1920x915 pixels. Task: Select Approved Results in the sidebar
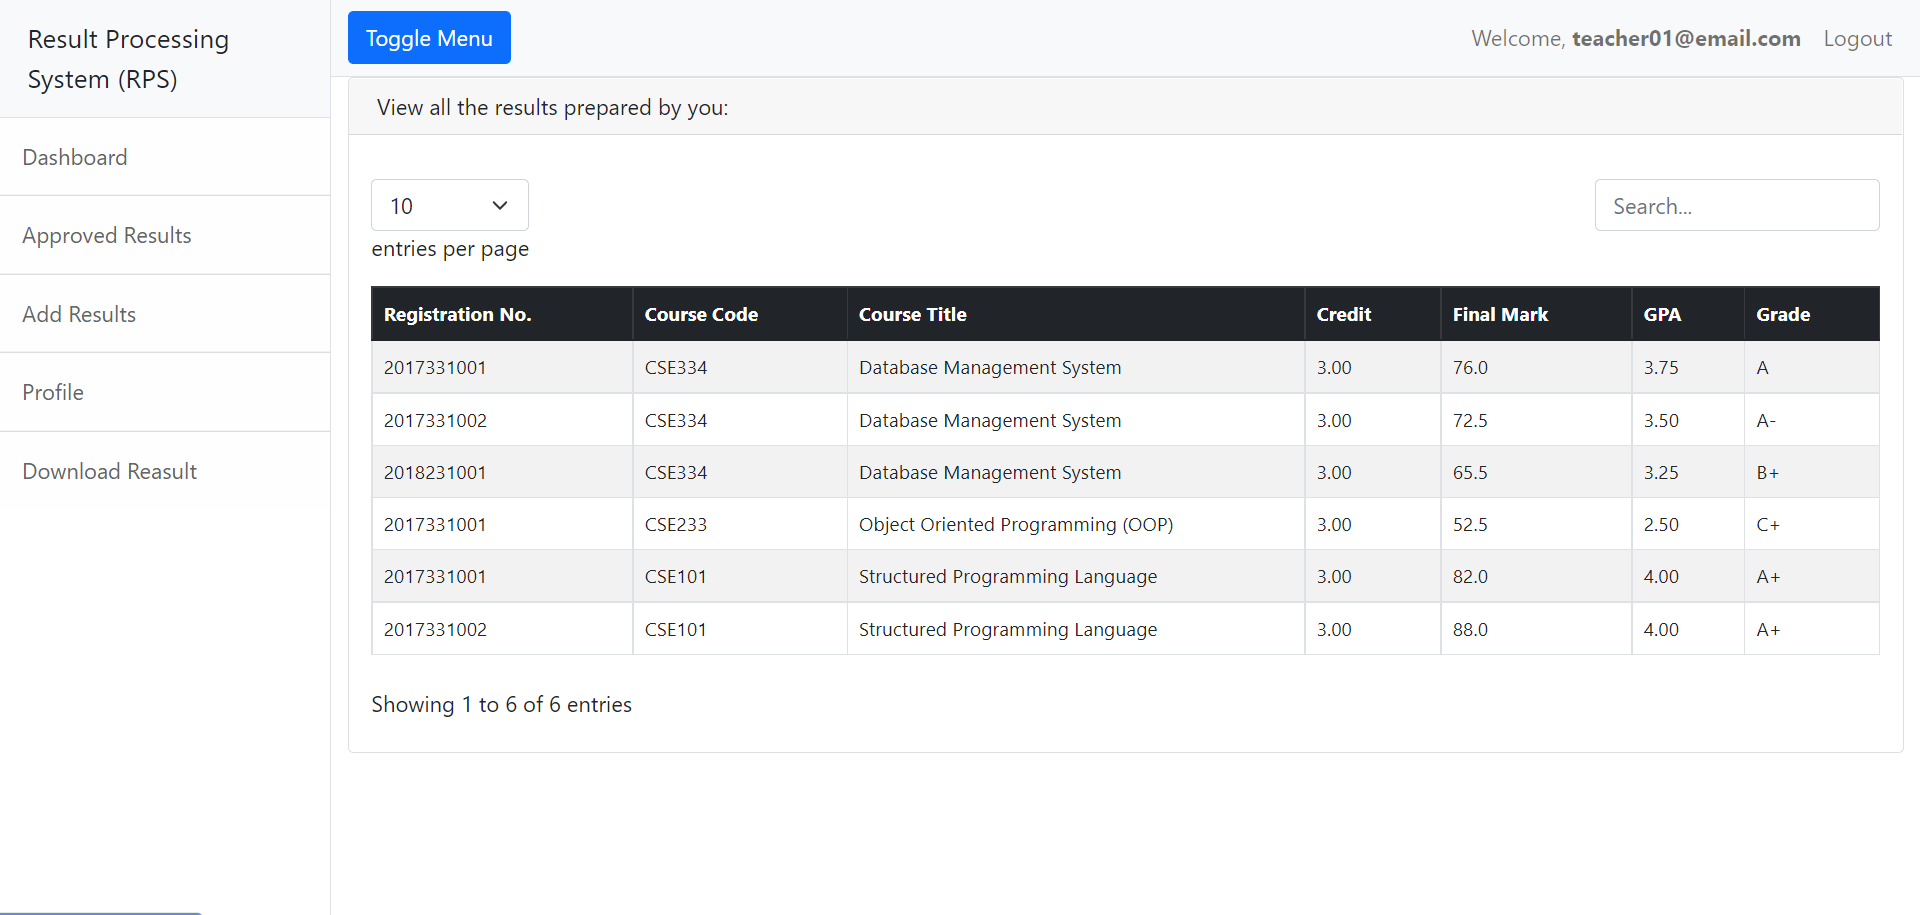tap(106, 235)
